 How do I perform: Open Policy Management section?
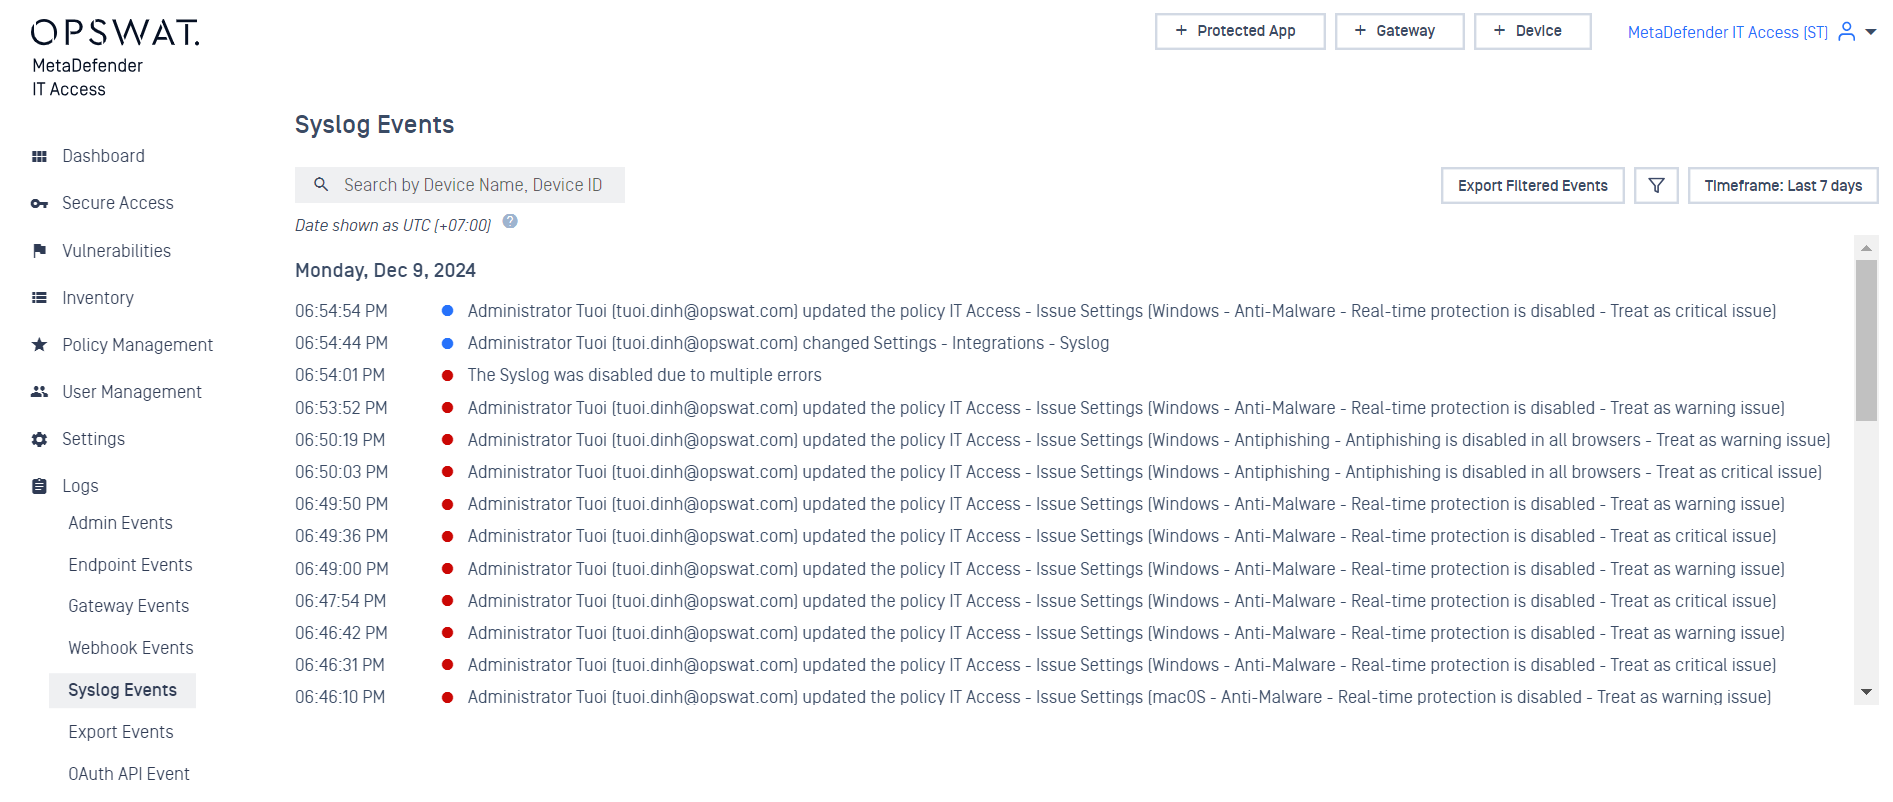(x=138, y=345)
